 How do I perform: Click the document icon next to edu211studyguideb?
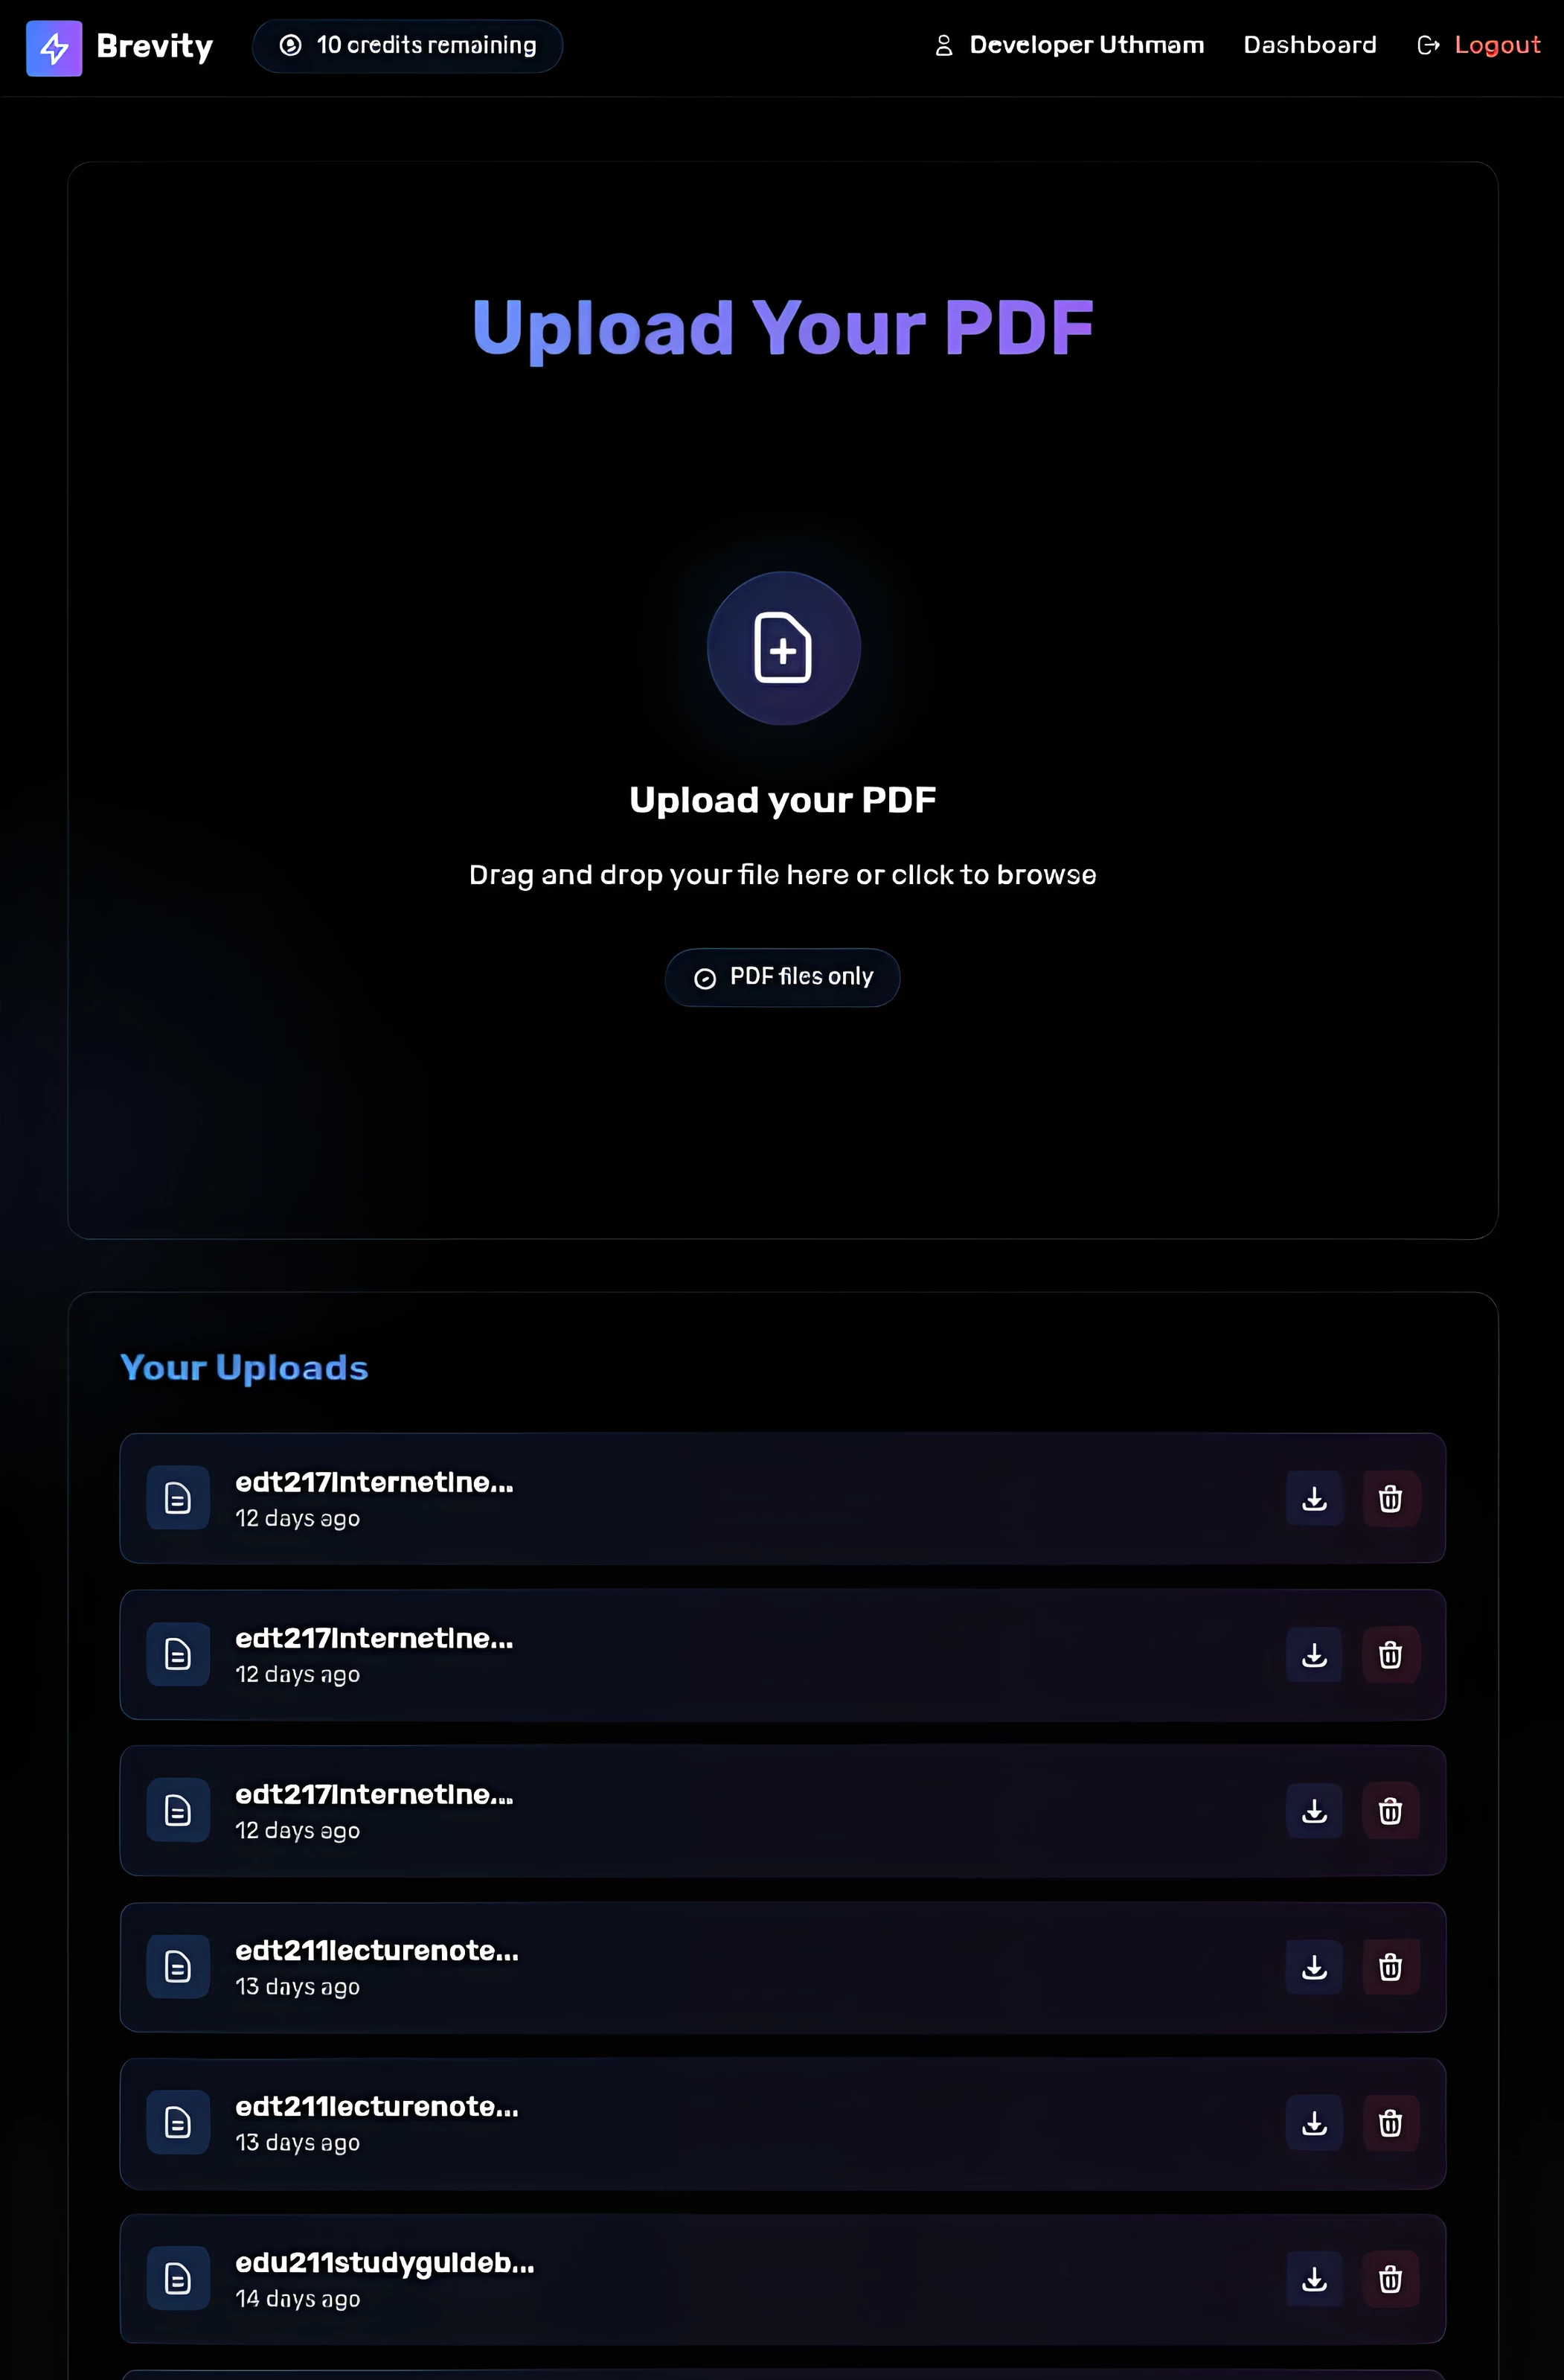click(x=177, y=2279)
